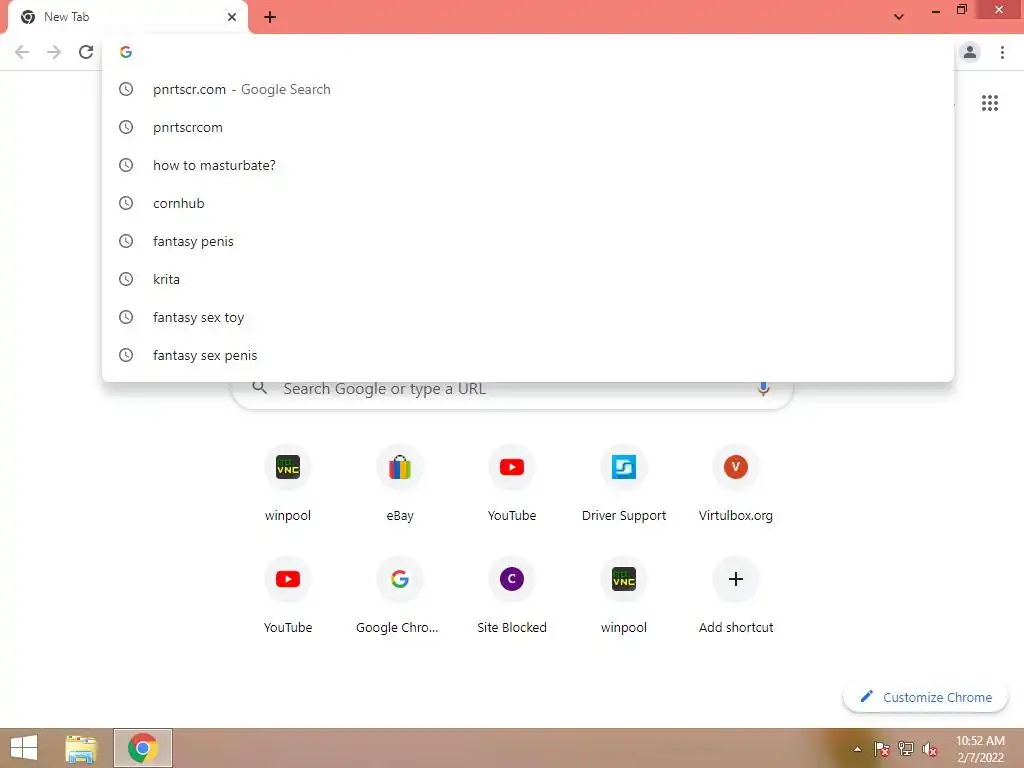Image resolution: width=1024 pixels, height=768 pixels.
Task: Click the network tray icon
Action: [x=906, y=749]
